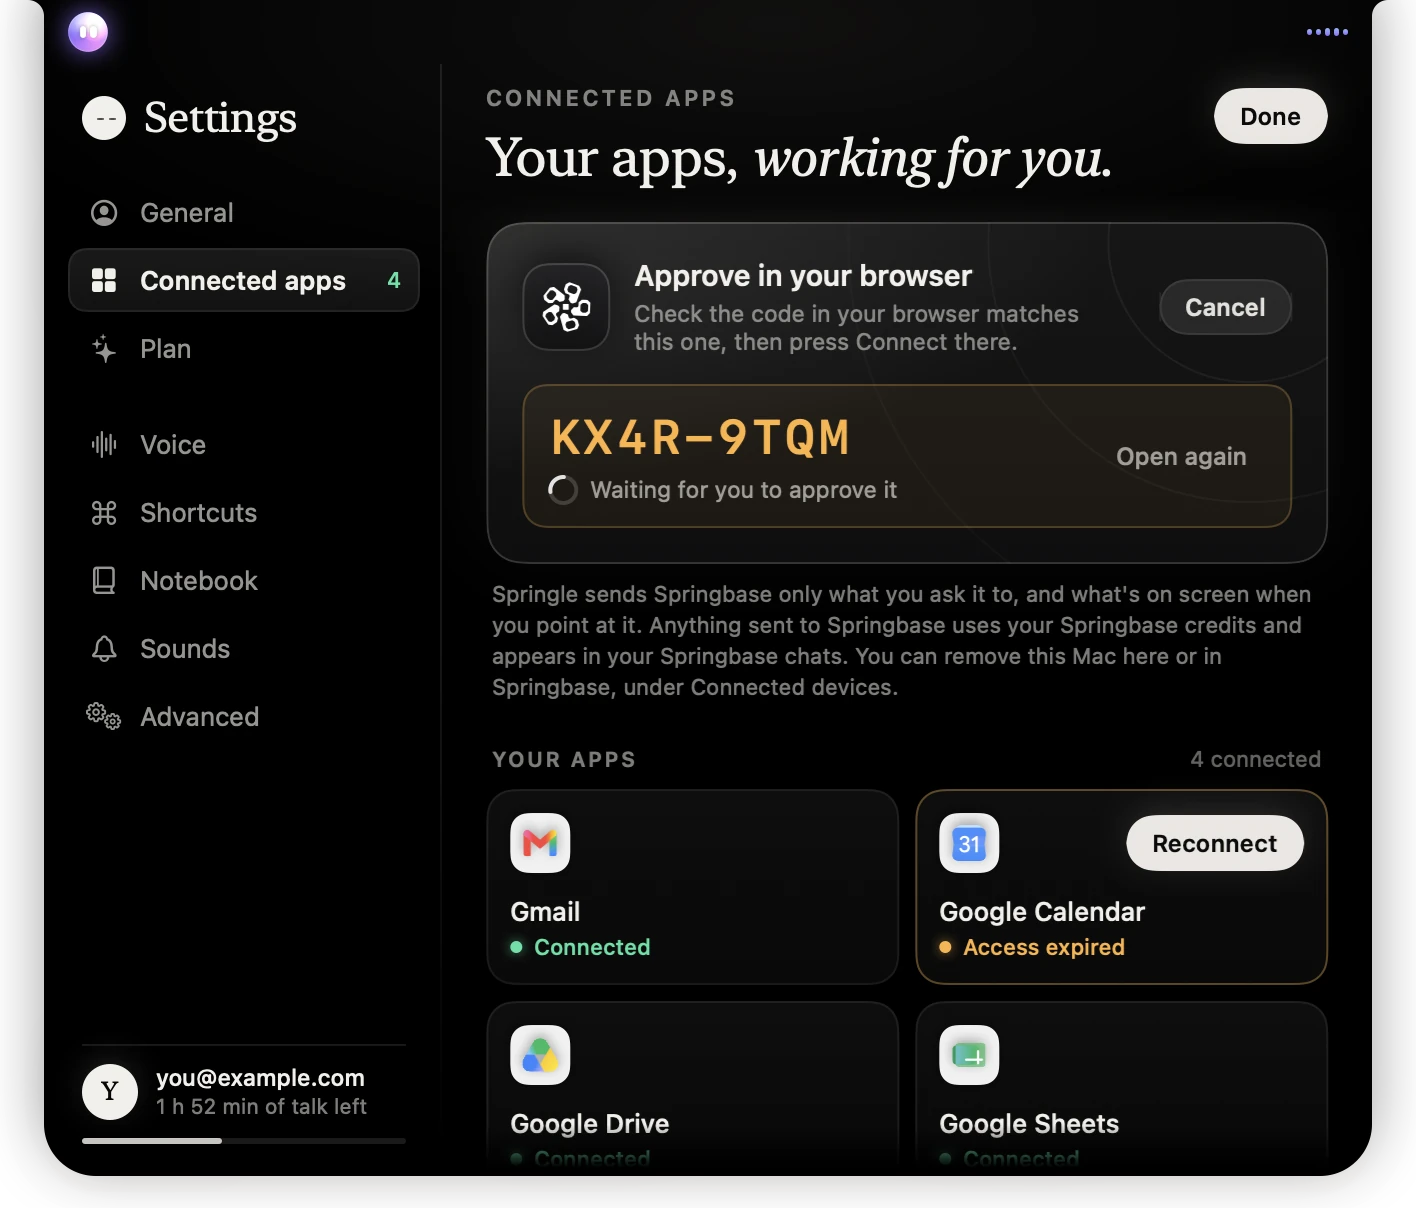Click the General person icon
The height and width of the screenshot is (1208, 1416).
104,213
